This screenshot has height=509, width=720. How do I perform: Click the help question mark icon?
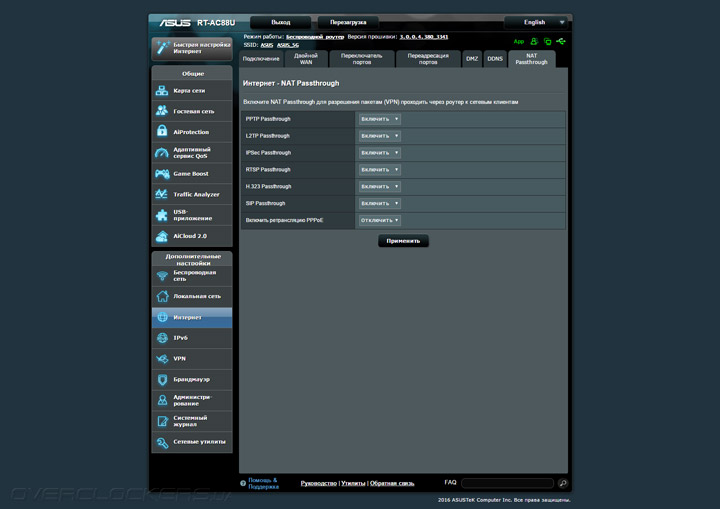coord(243,483)
